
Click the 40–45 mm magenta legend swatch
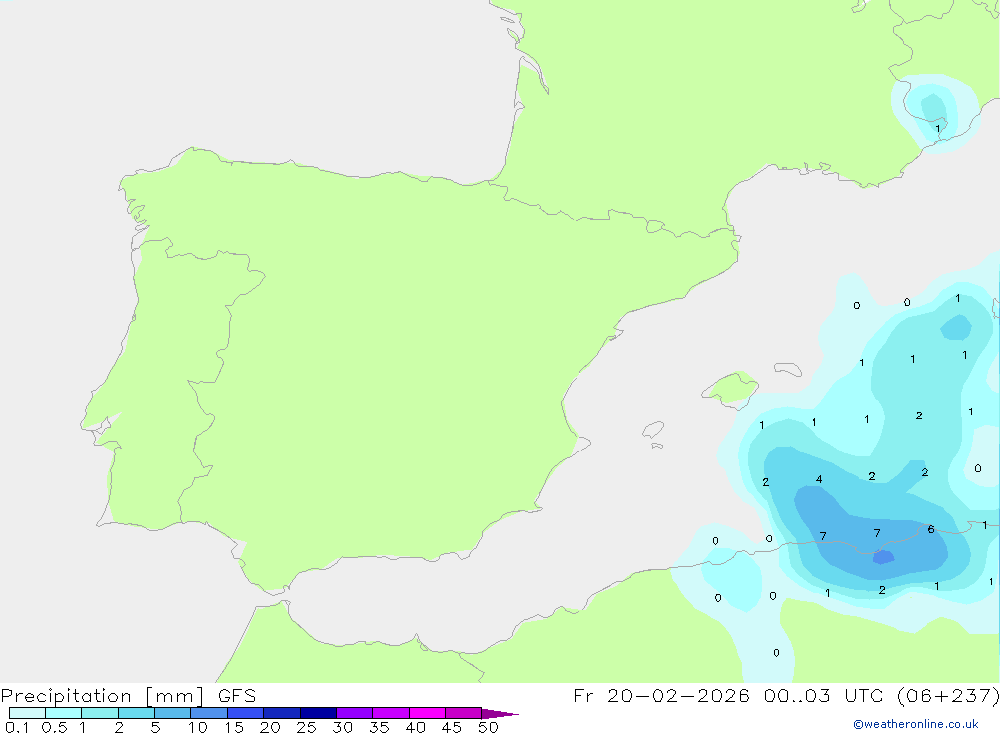click(x=427, y=713)
